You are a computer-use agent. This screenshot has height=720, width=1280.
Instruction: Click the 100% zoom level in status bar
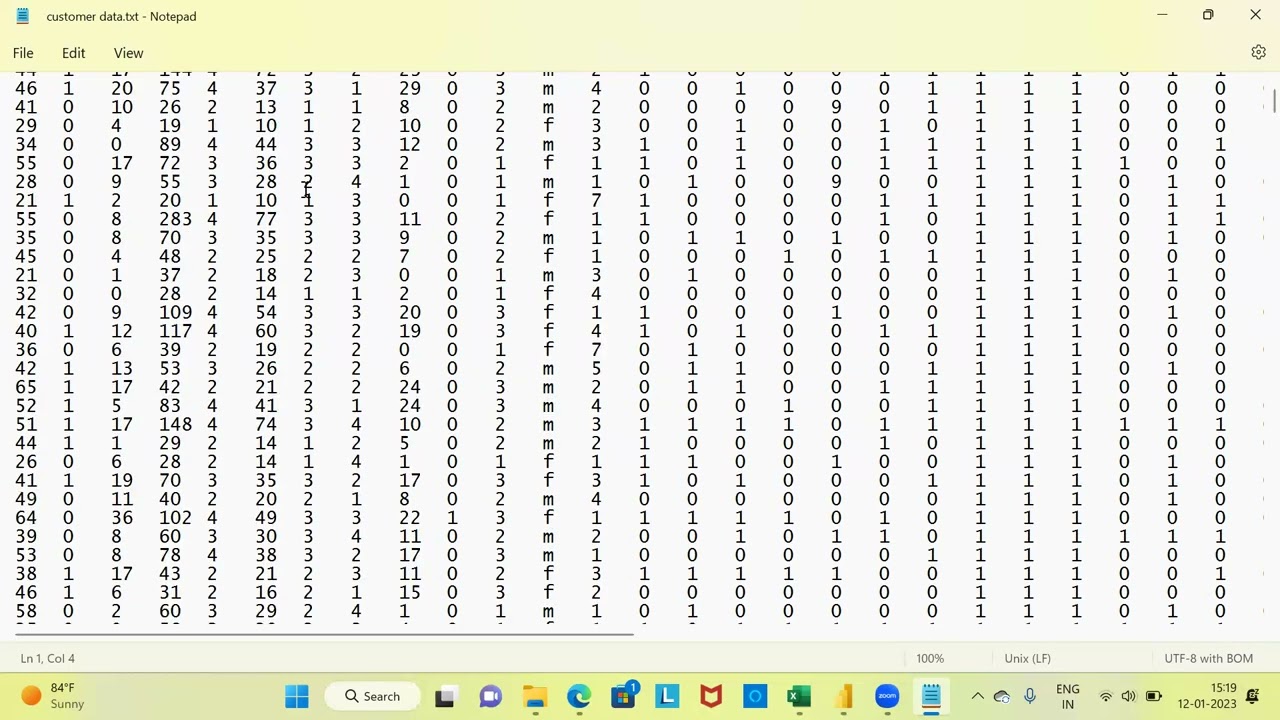click(x=930, y=658)
